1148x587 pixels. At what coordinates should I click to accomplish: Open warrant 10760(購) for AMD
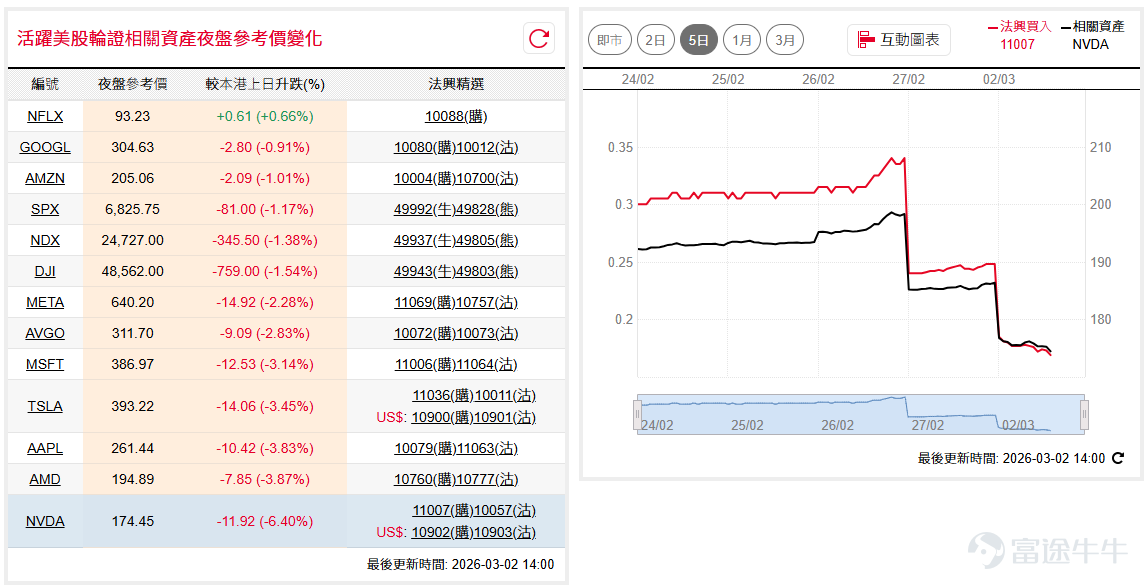click(x=425, y=479)
